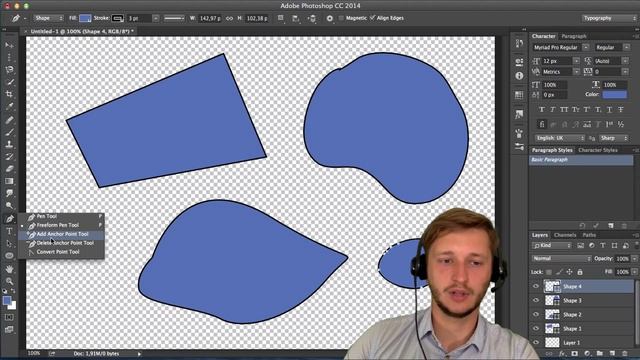
Task: Select the Move tool in toolbar
Action: tap(9, 45)
